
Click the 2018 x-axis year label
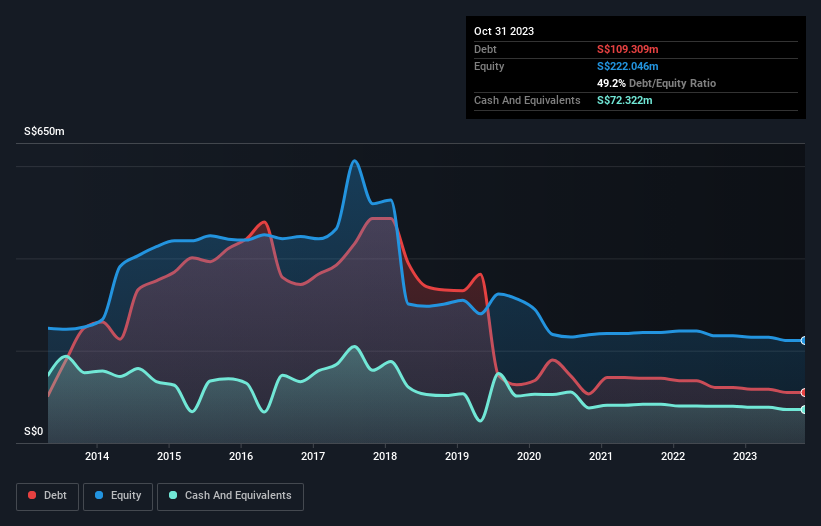pos(385,457)
